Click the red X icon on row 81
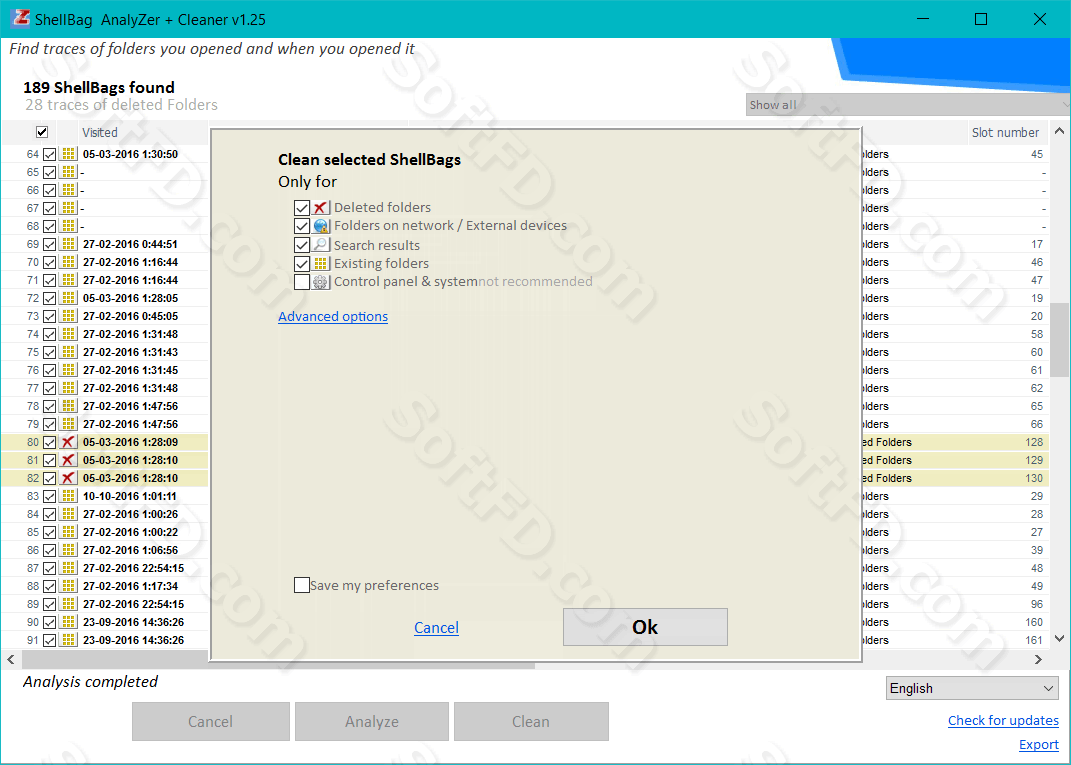 (x=68, y=460)
